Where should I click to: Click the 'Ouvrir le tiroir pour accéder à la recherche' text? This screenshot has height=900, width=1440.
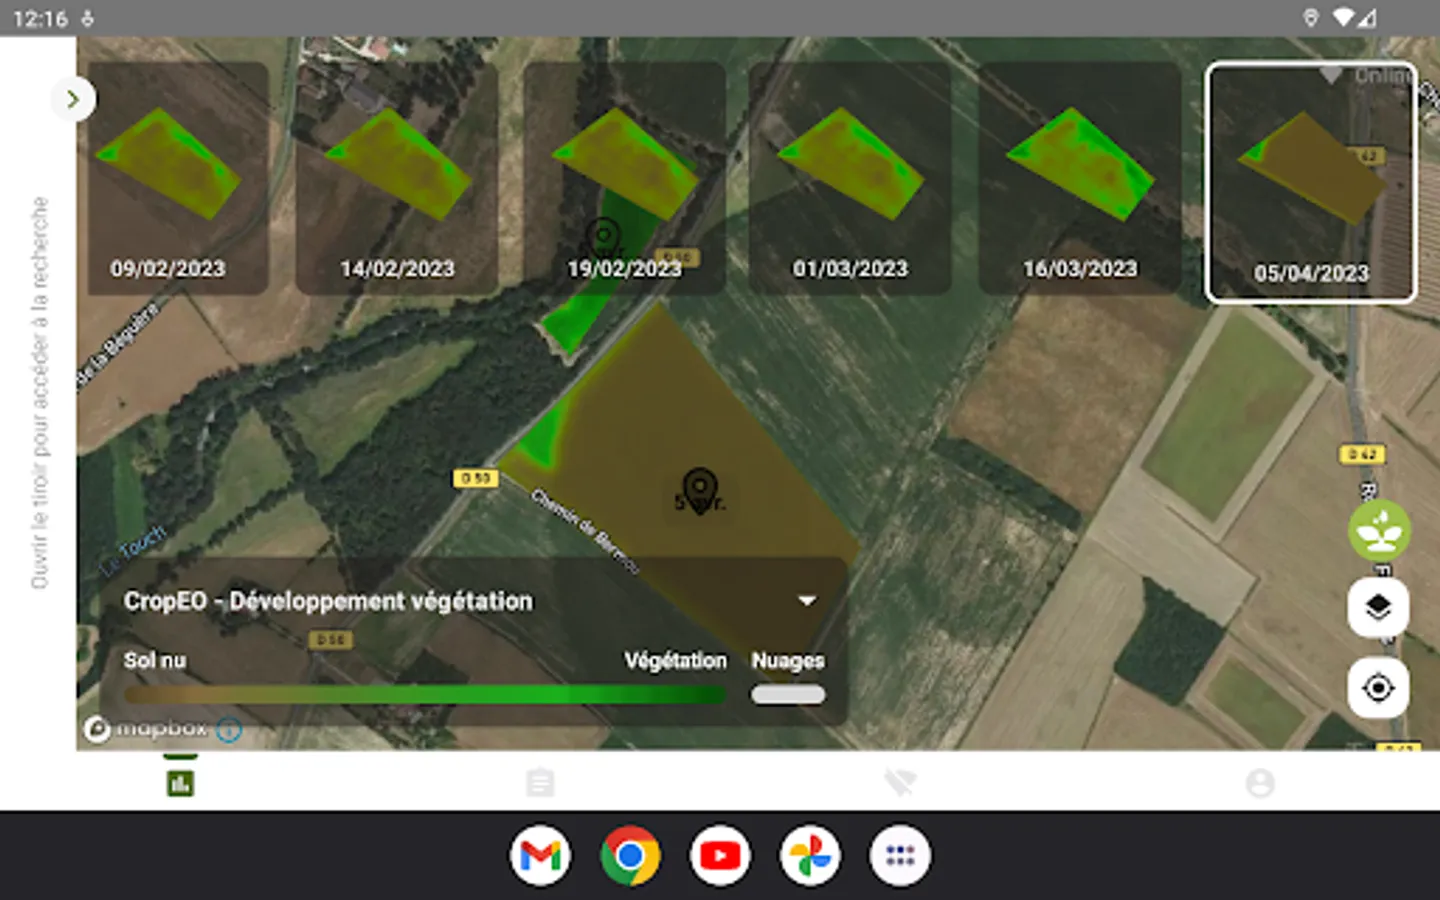[39, 392]
